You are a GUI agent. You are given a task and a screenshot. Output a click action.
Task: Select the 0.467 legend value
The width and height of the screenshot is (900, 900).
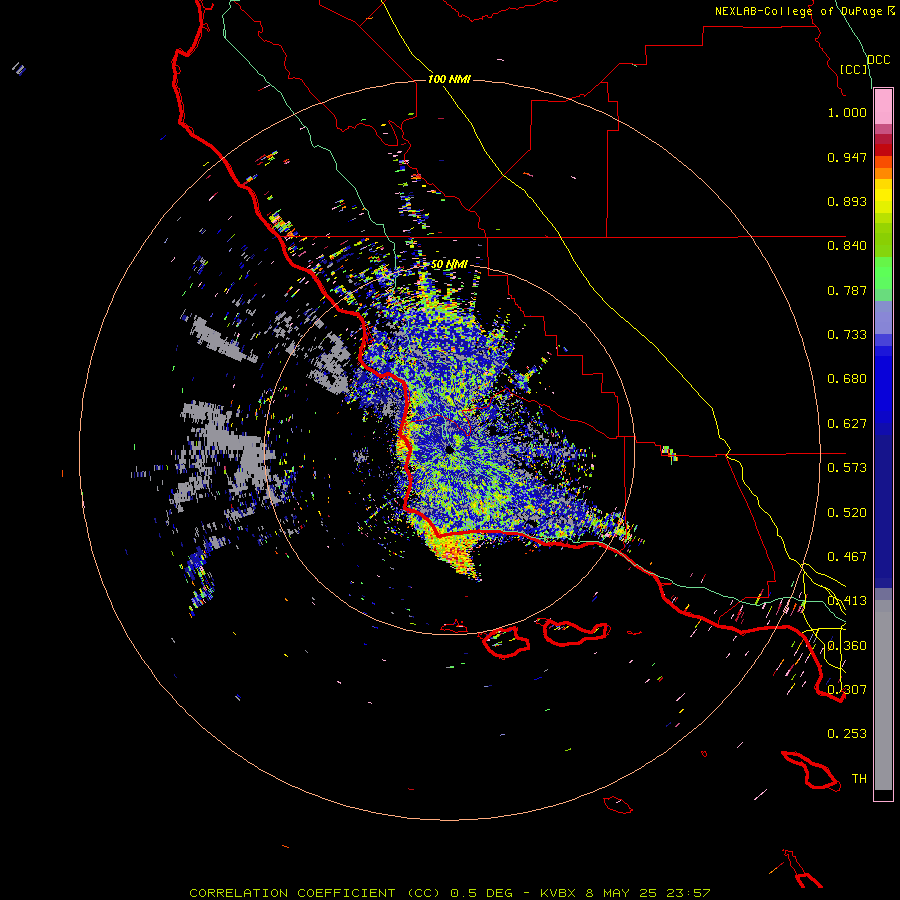click(847, 557)
